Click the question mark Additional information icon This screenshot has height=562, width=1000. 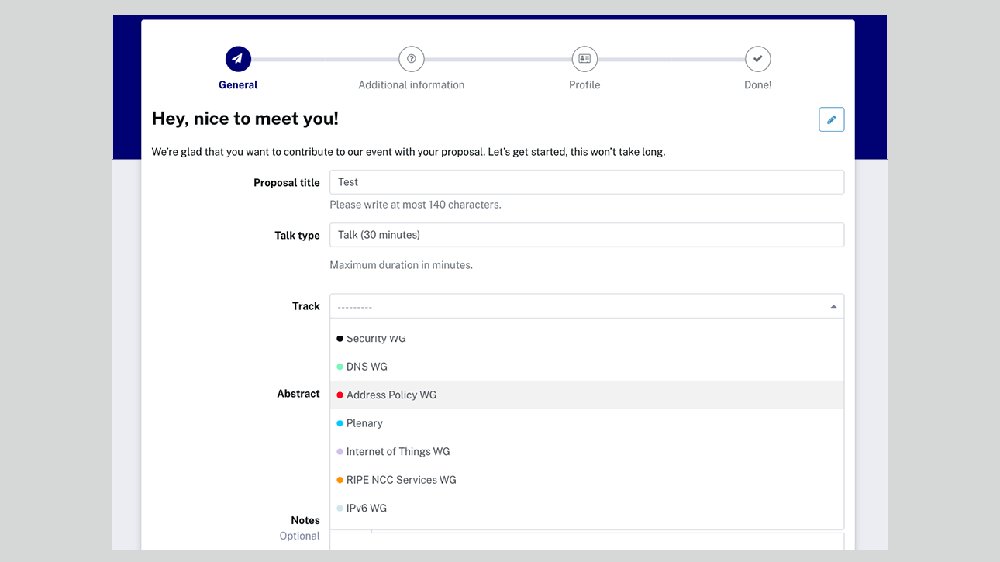point(411,59)
